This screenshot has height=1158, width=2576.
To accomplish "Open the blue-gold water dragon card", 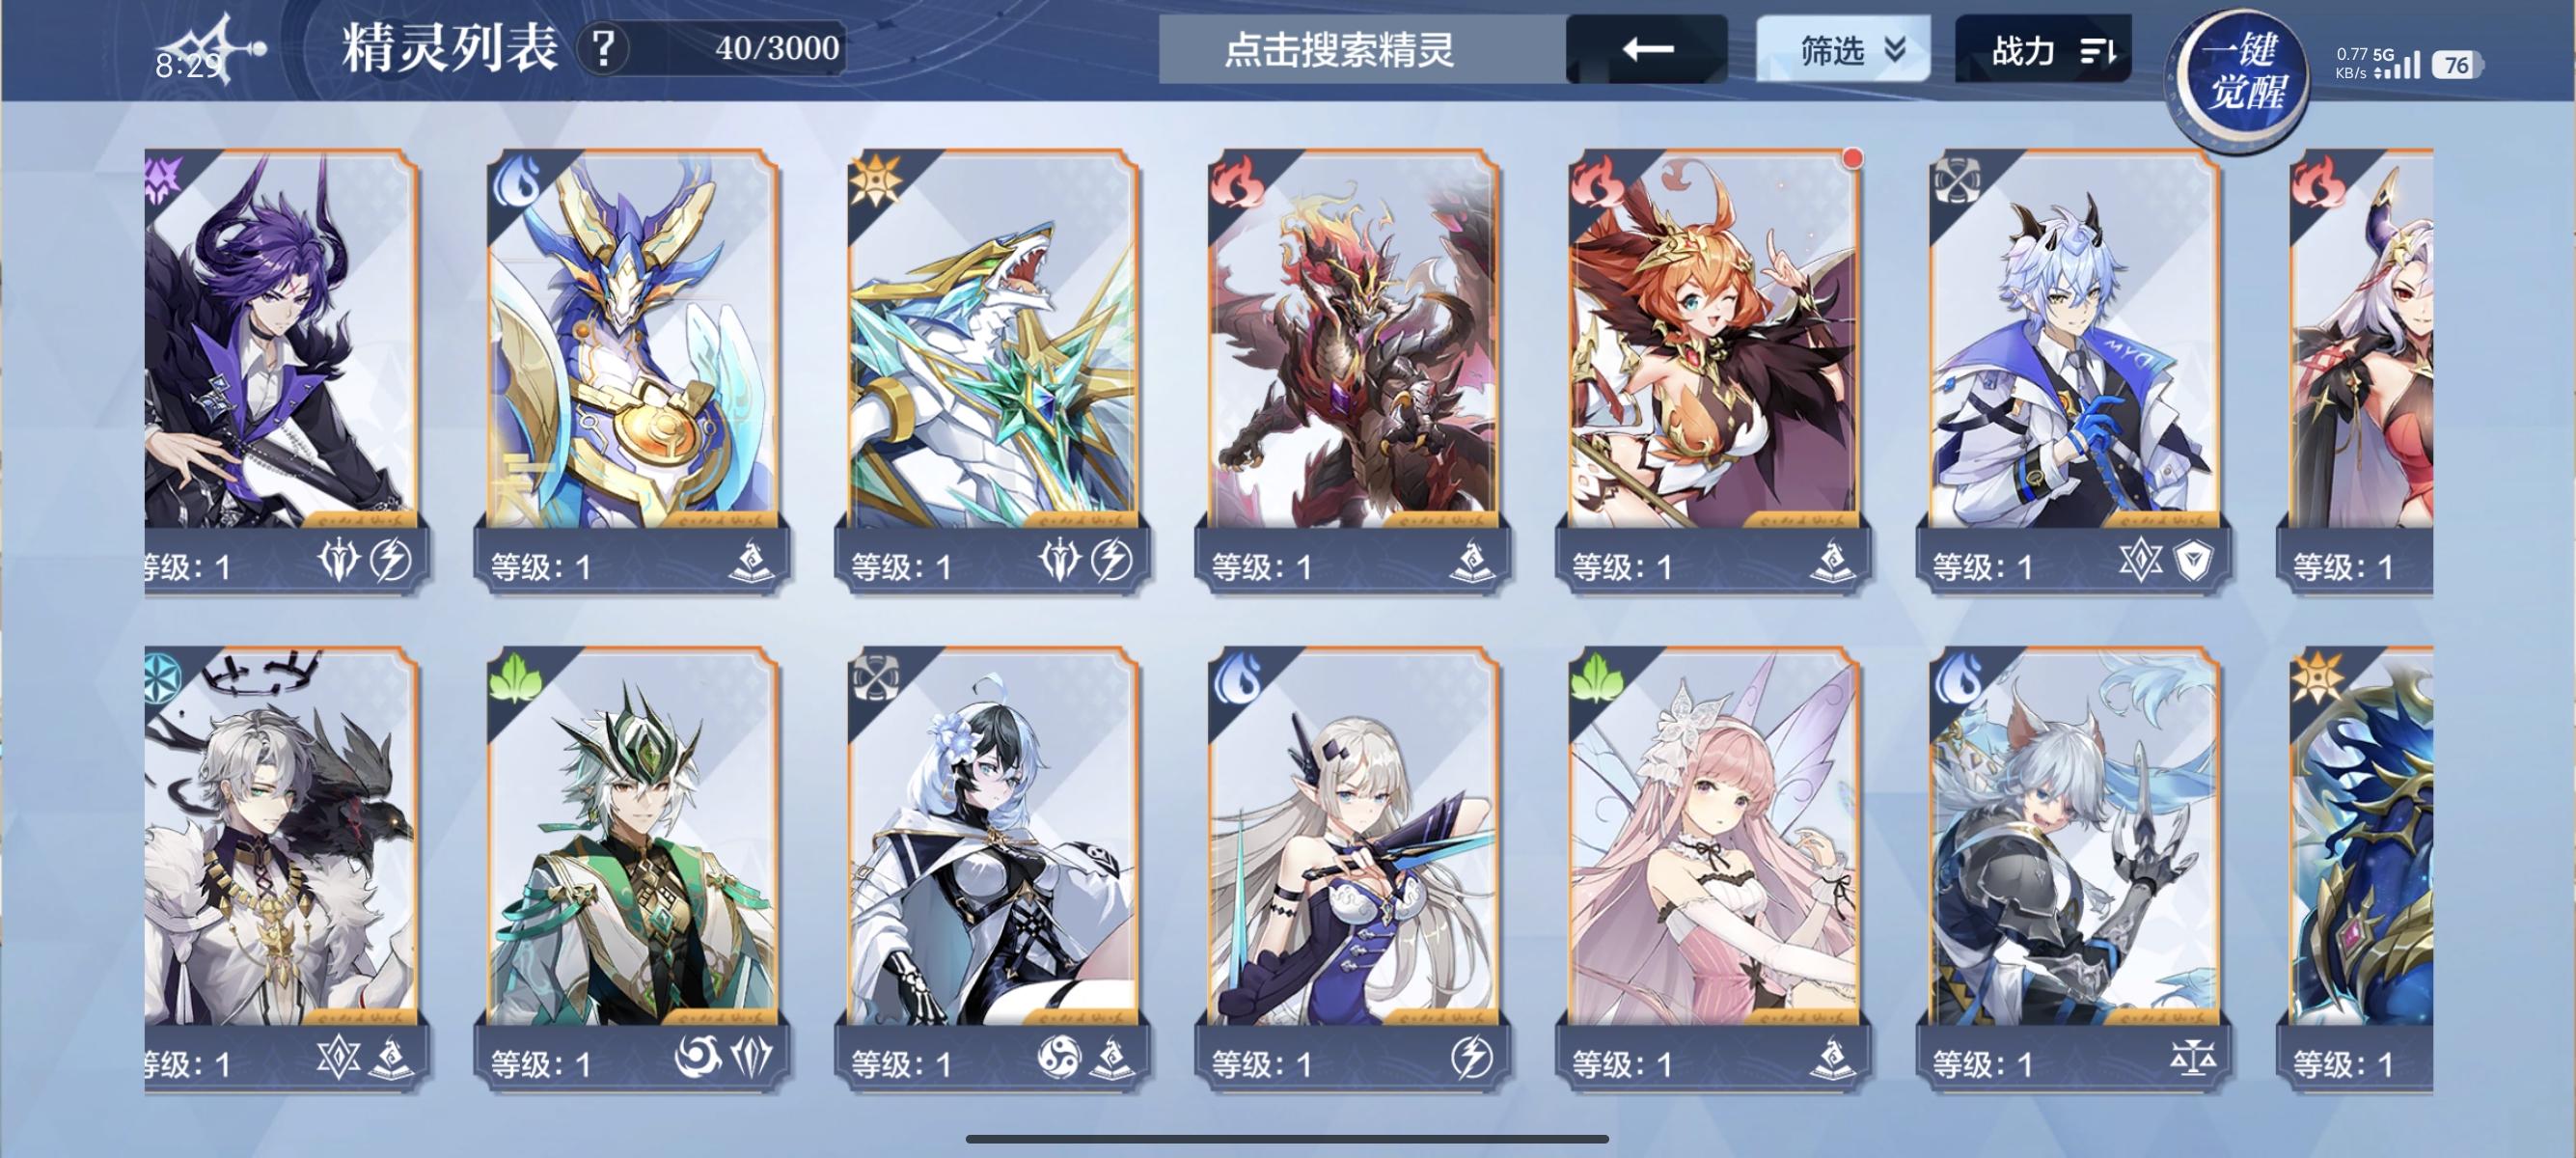I will 632,372.
